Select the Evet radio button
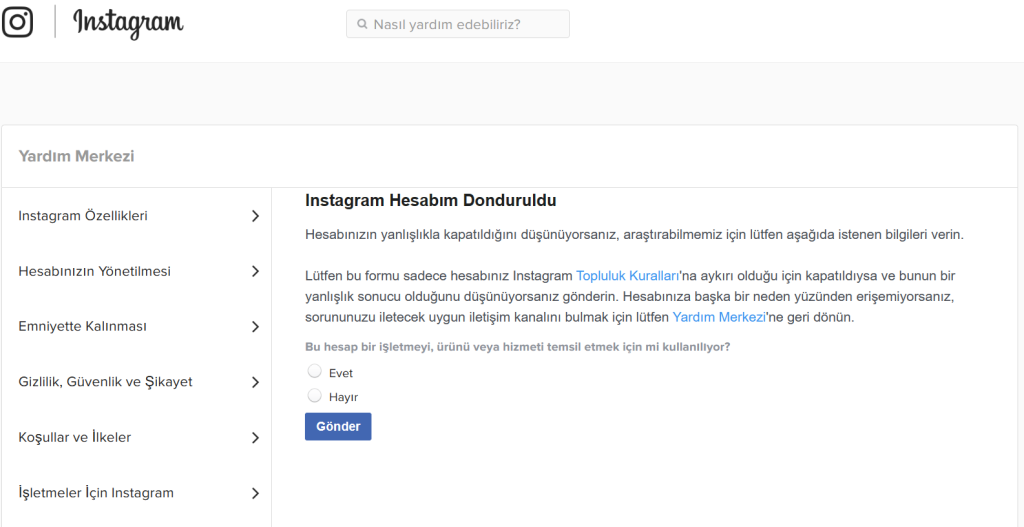 point(315,372)
